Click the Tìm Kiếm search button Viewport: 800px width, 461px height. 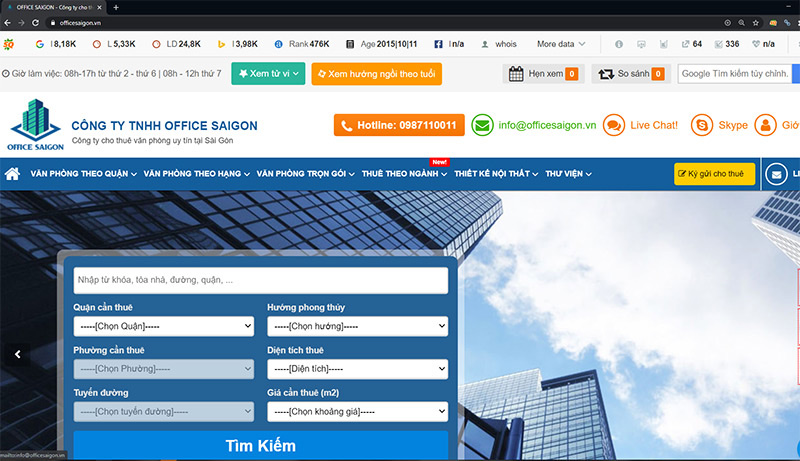tap(261, 445)
